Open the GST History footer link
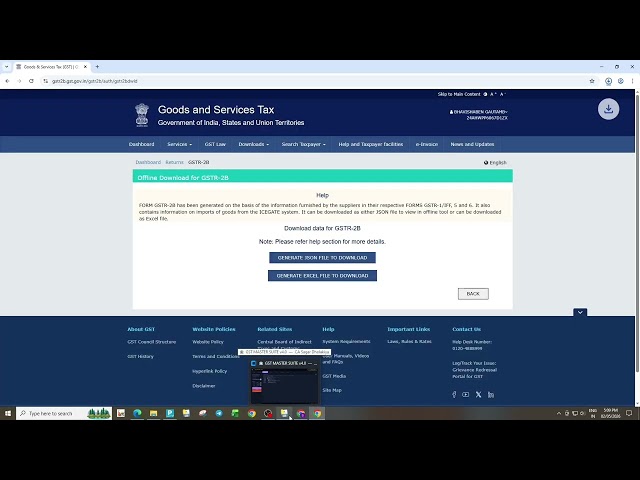The width and height of the screenshot is (640, 480). 140,356
